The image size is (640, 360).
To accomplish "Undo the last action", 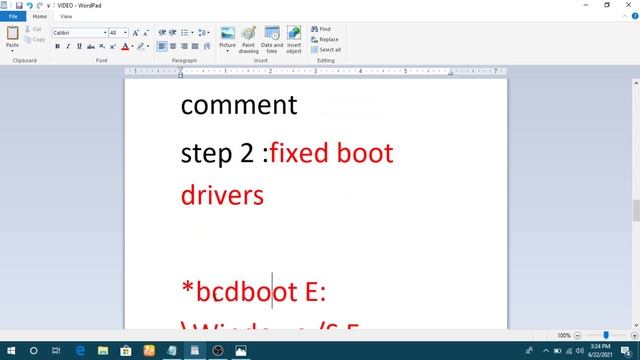I will pos(29,6).
